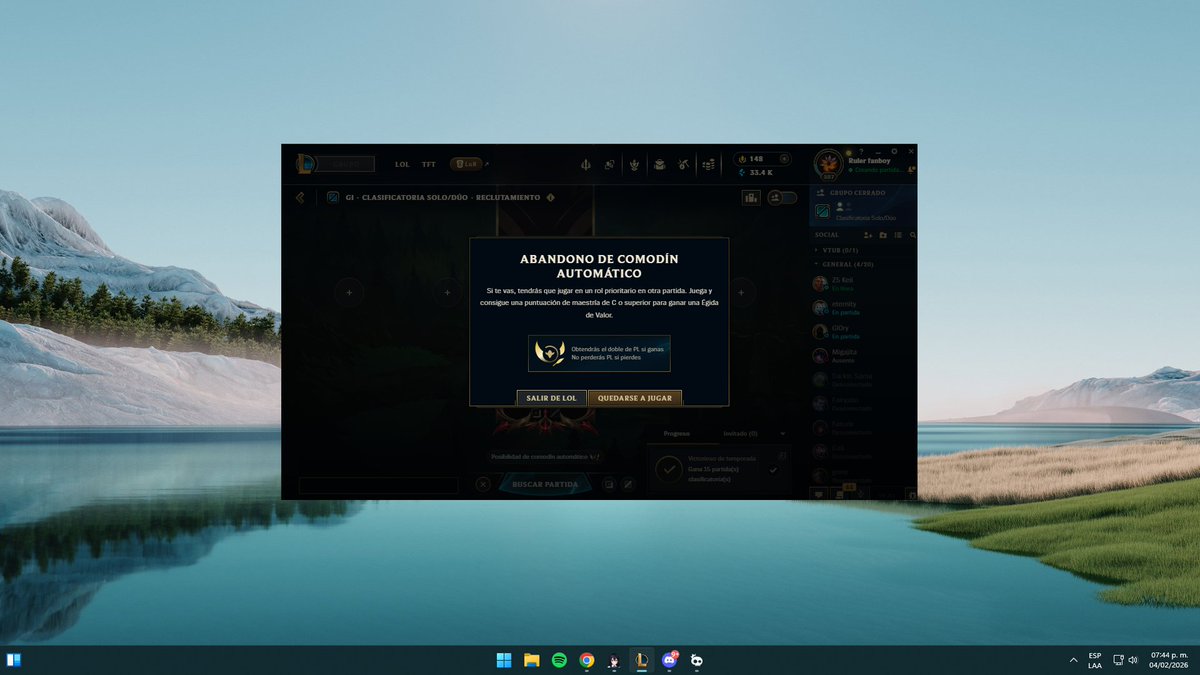Click the rightmost empty party slot plus
The height and width of the screenshot is (675, 1200).
(x=741, y=292)
